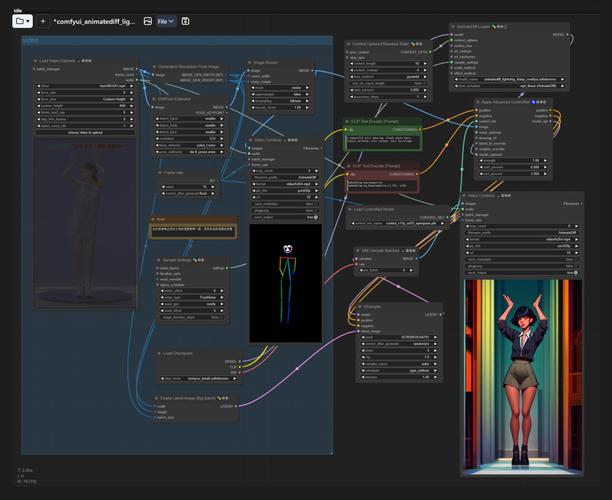
Task: Click the pose skeleton video preview
Action: point(286,283)
